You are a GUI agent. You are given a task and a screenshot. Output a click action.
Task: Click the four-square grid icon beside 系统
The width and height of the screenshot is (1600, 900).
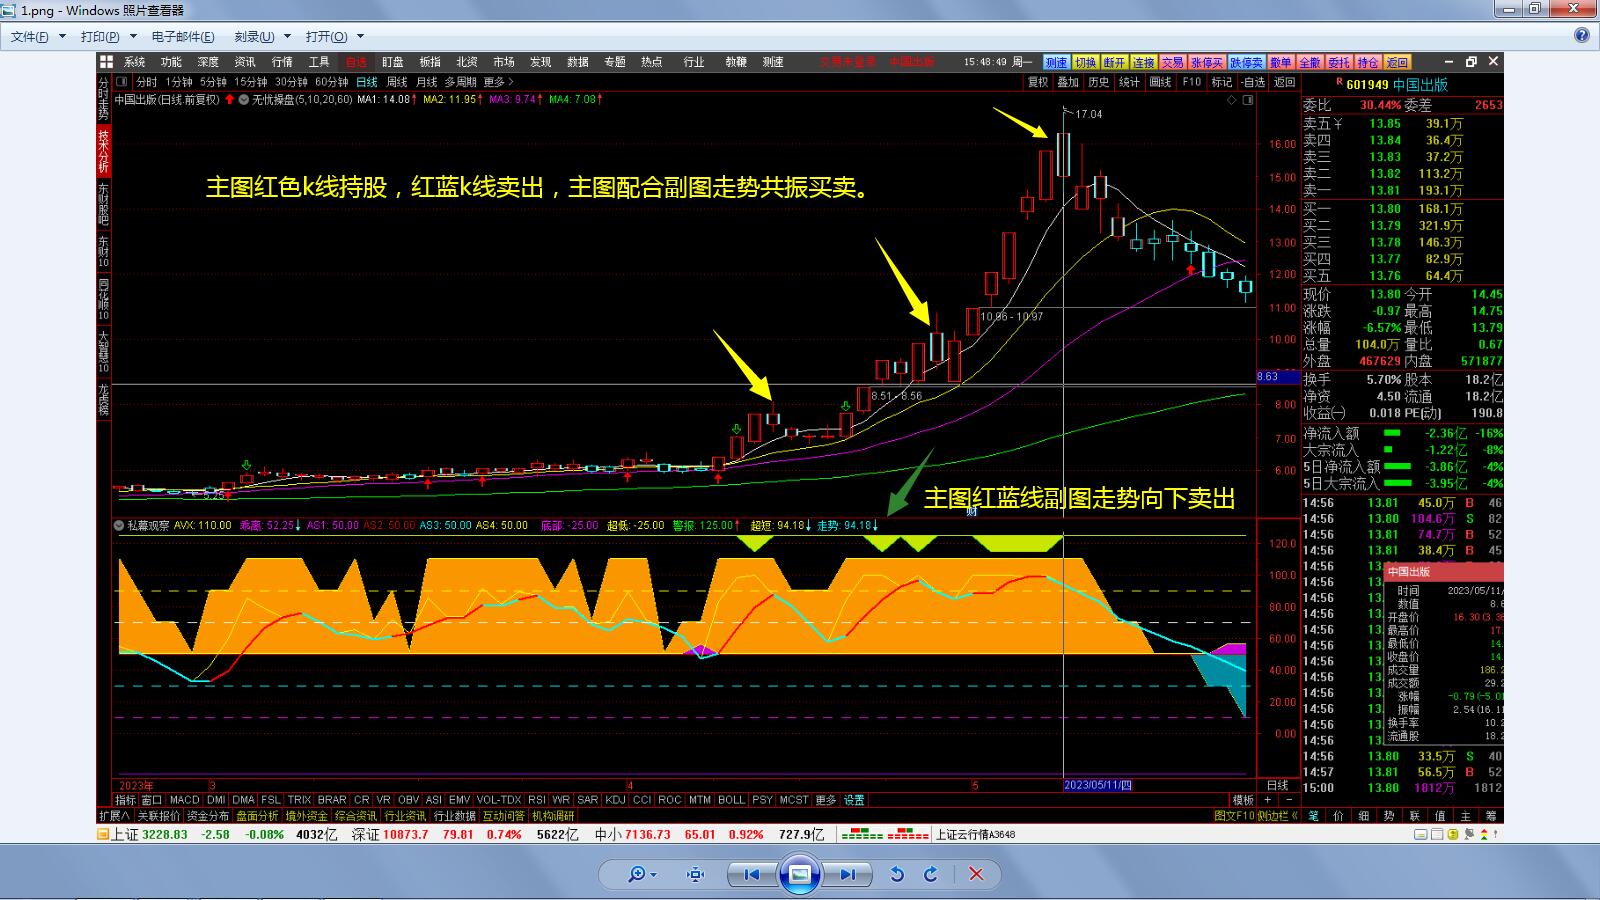tap(106, 62)
